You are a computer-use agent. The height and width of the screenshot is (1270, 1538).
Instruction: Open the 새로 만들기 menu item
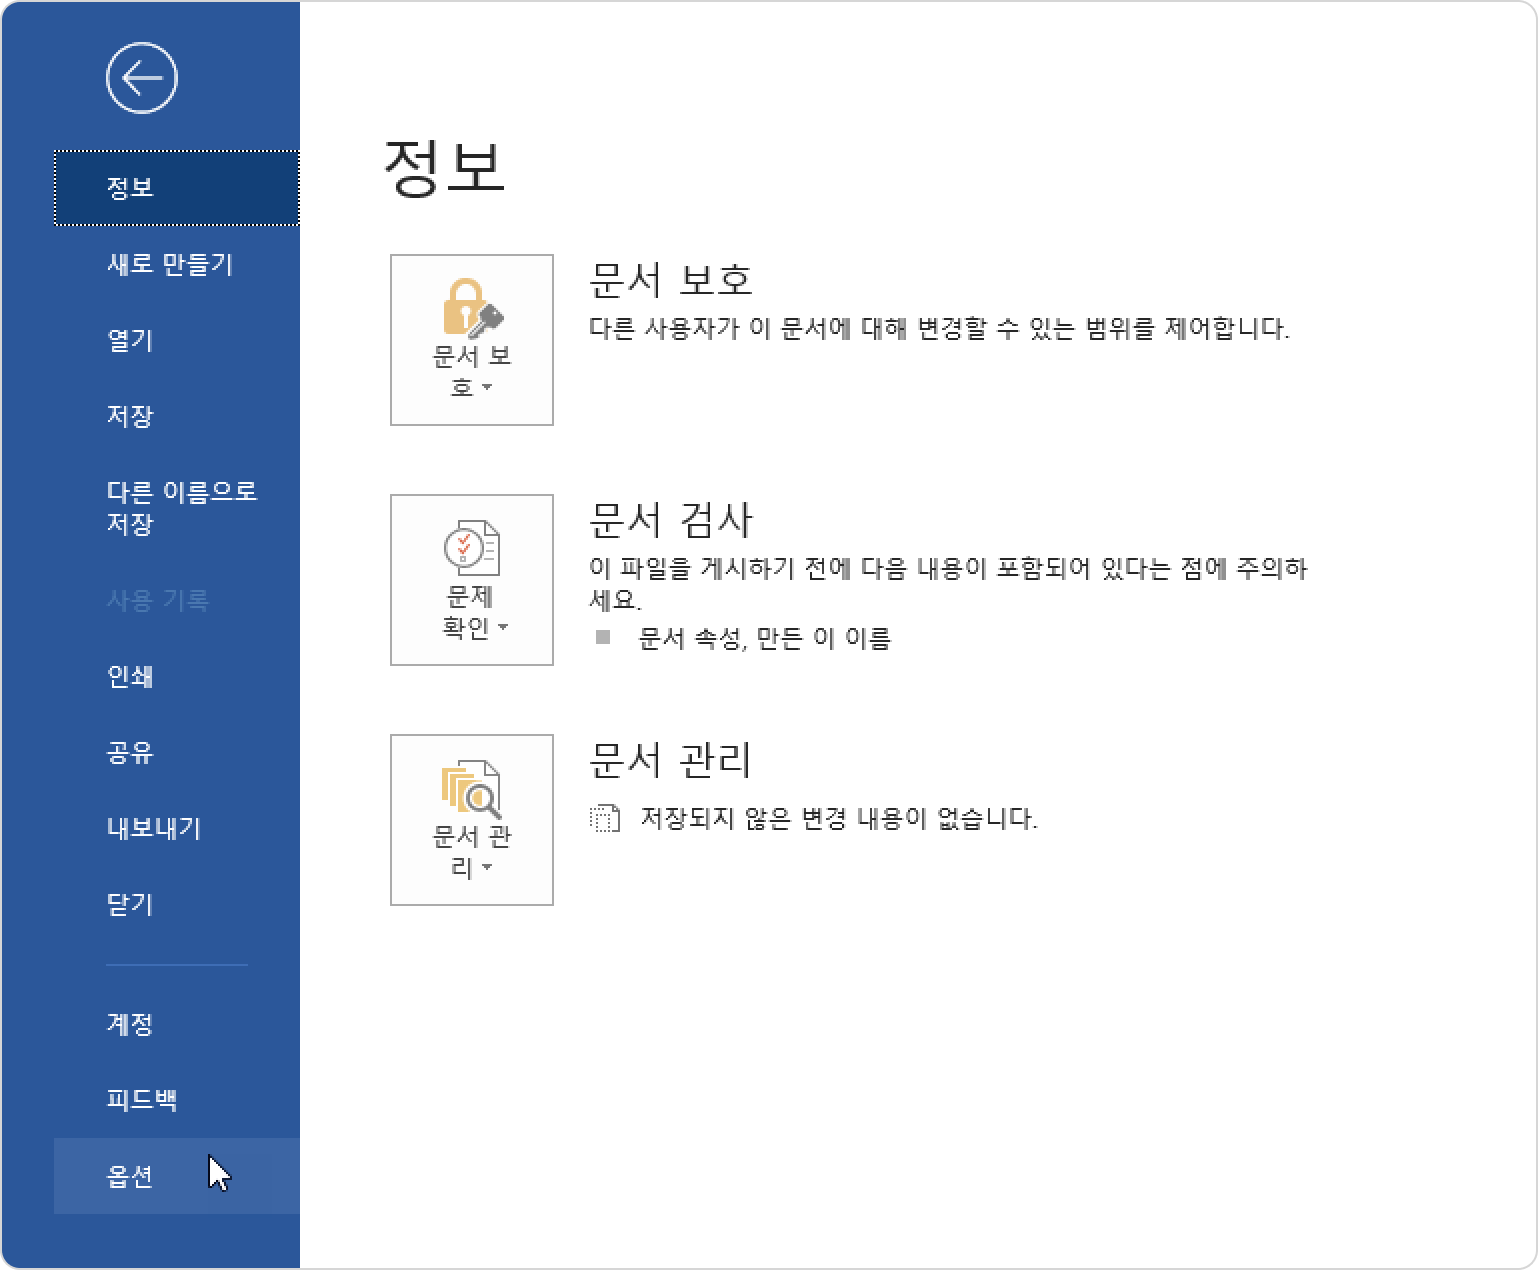point(177,264)
